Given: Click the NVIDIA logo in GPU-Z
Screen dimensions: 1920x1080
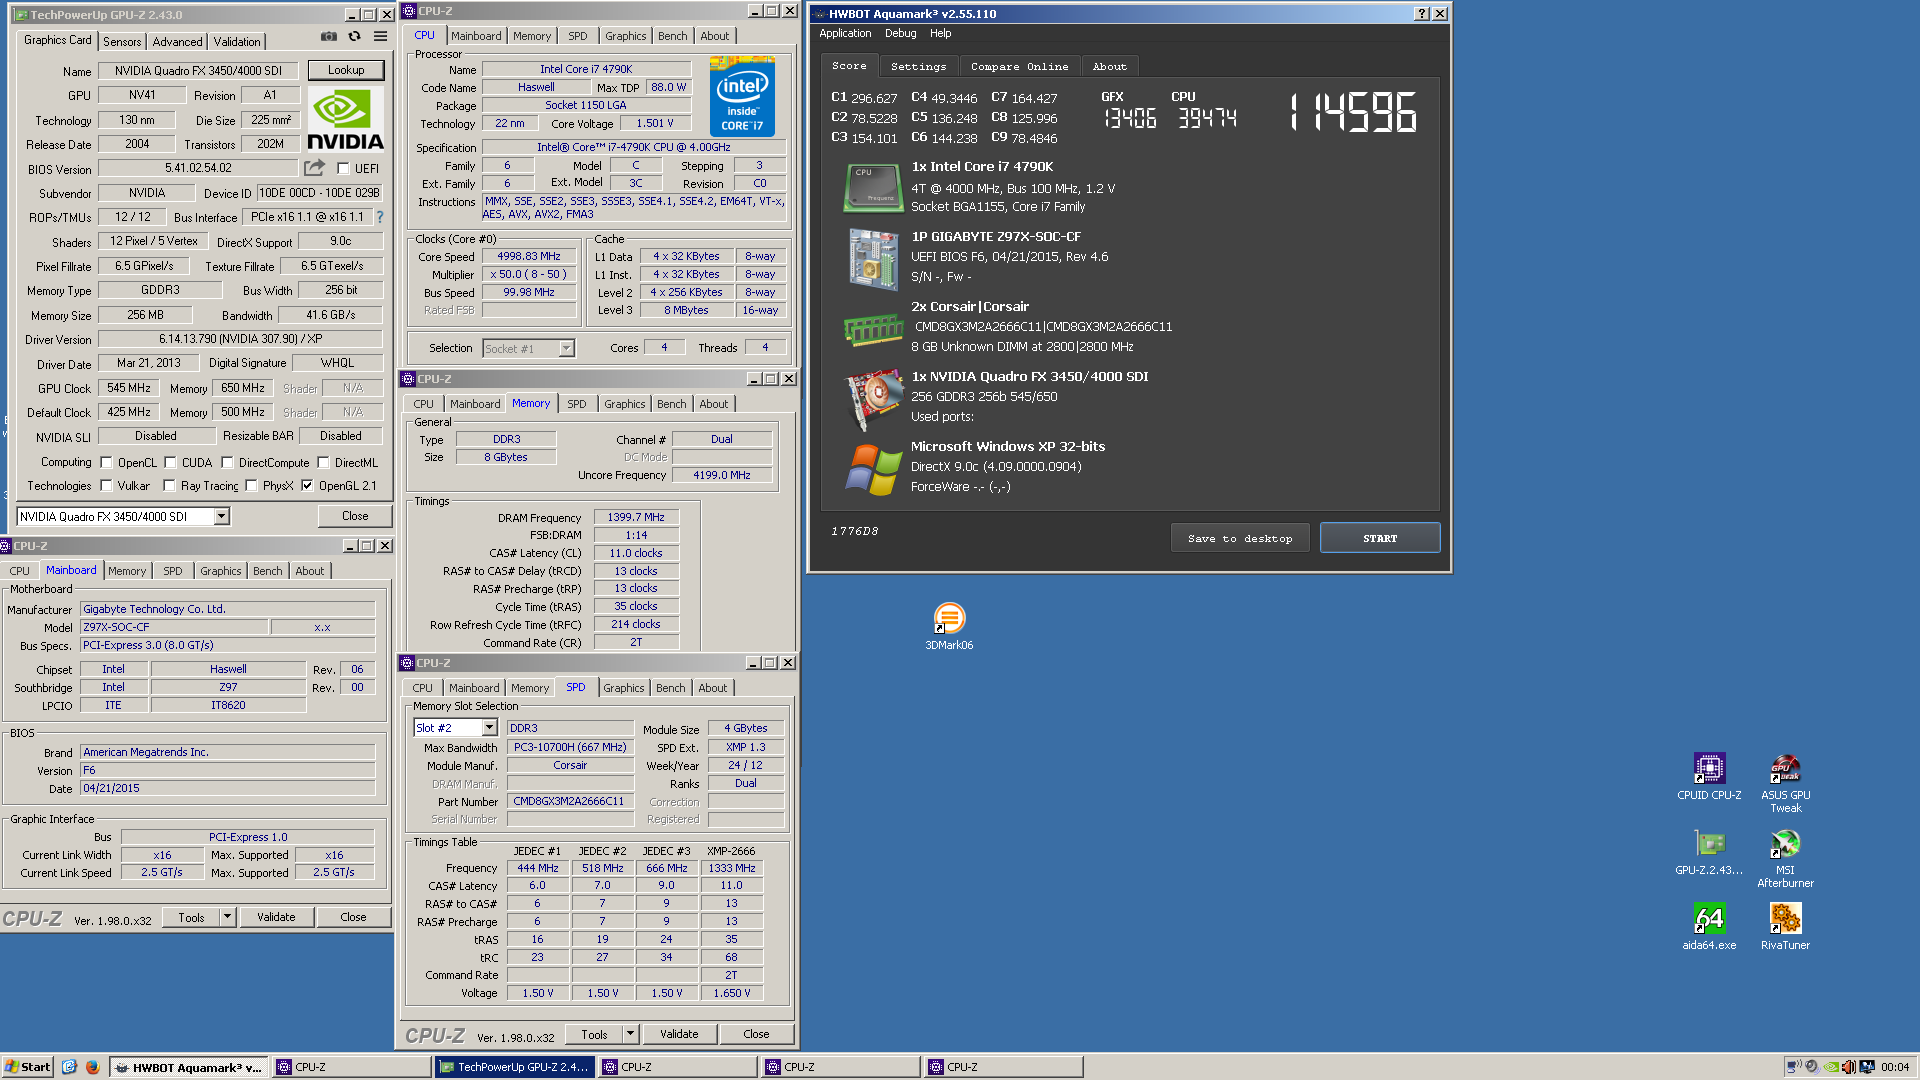Looking at the screenshot, I should 345,118.
